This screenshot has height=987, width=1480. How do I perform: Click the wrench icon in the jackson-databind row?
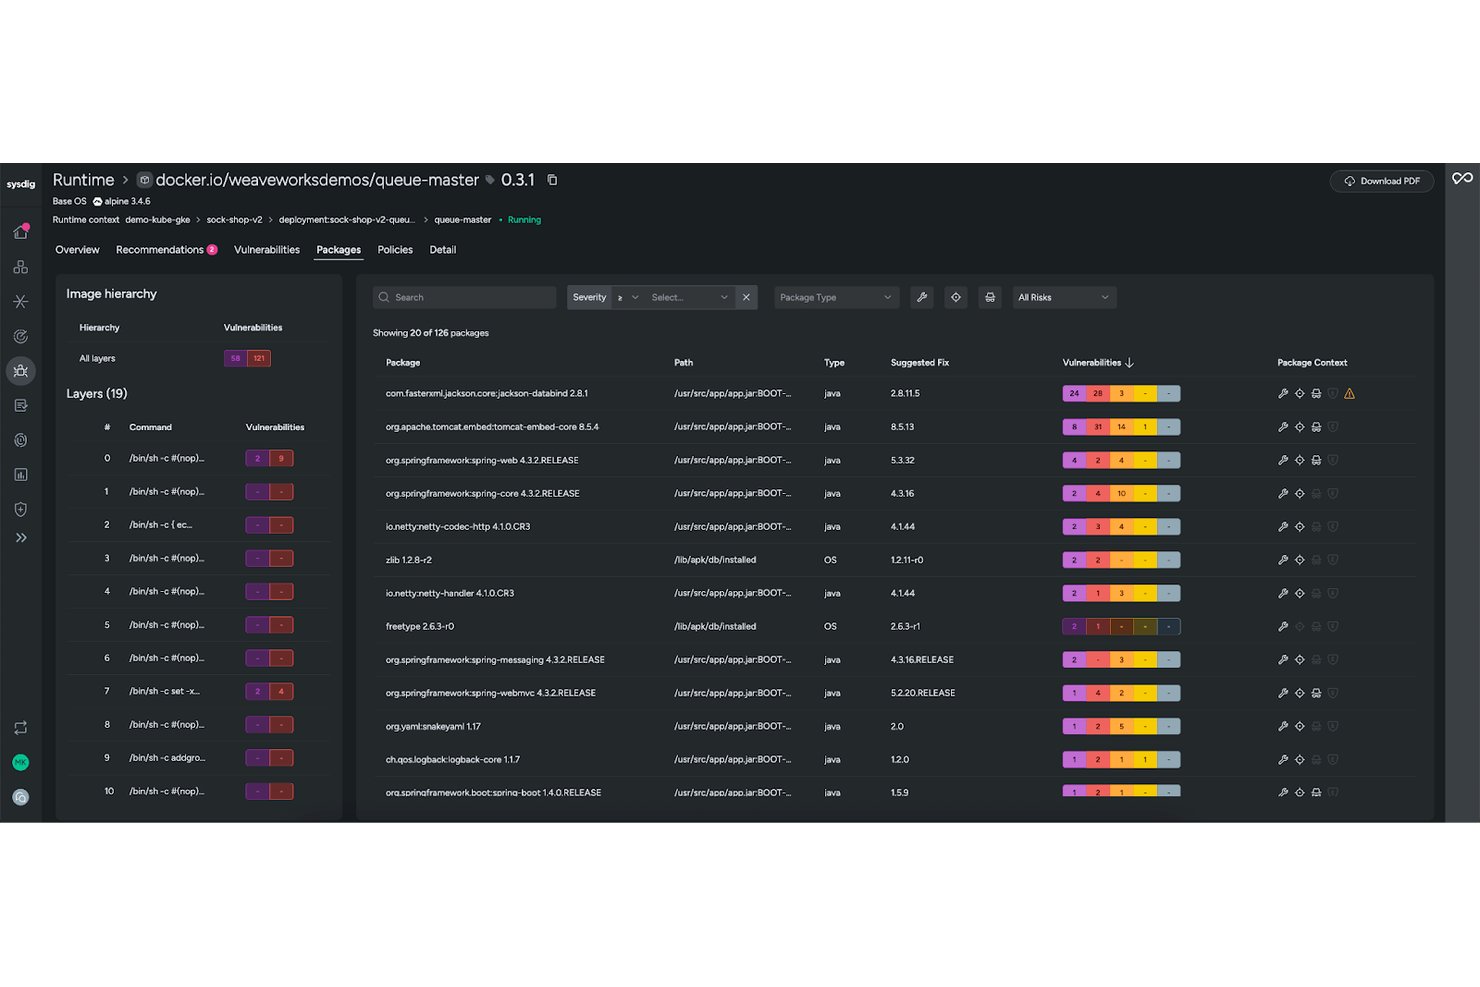pyautogui.click(x=1283, y=394)
